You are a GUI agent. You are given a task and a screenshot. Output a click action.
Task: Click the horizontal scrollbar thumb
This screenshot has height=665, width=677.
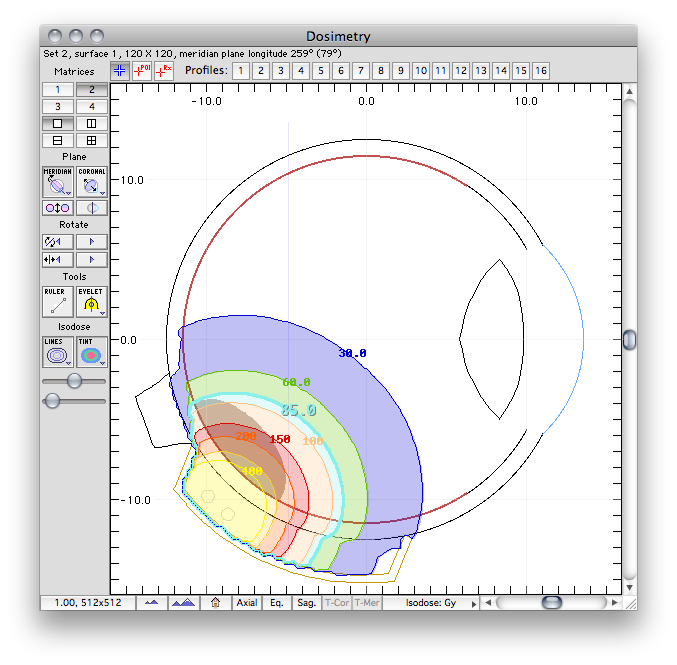pos(552,602)
